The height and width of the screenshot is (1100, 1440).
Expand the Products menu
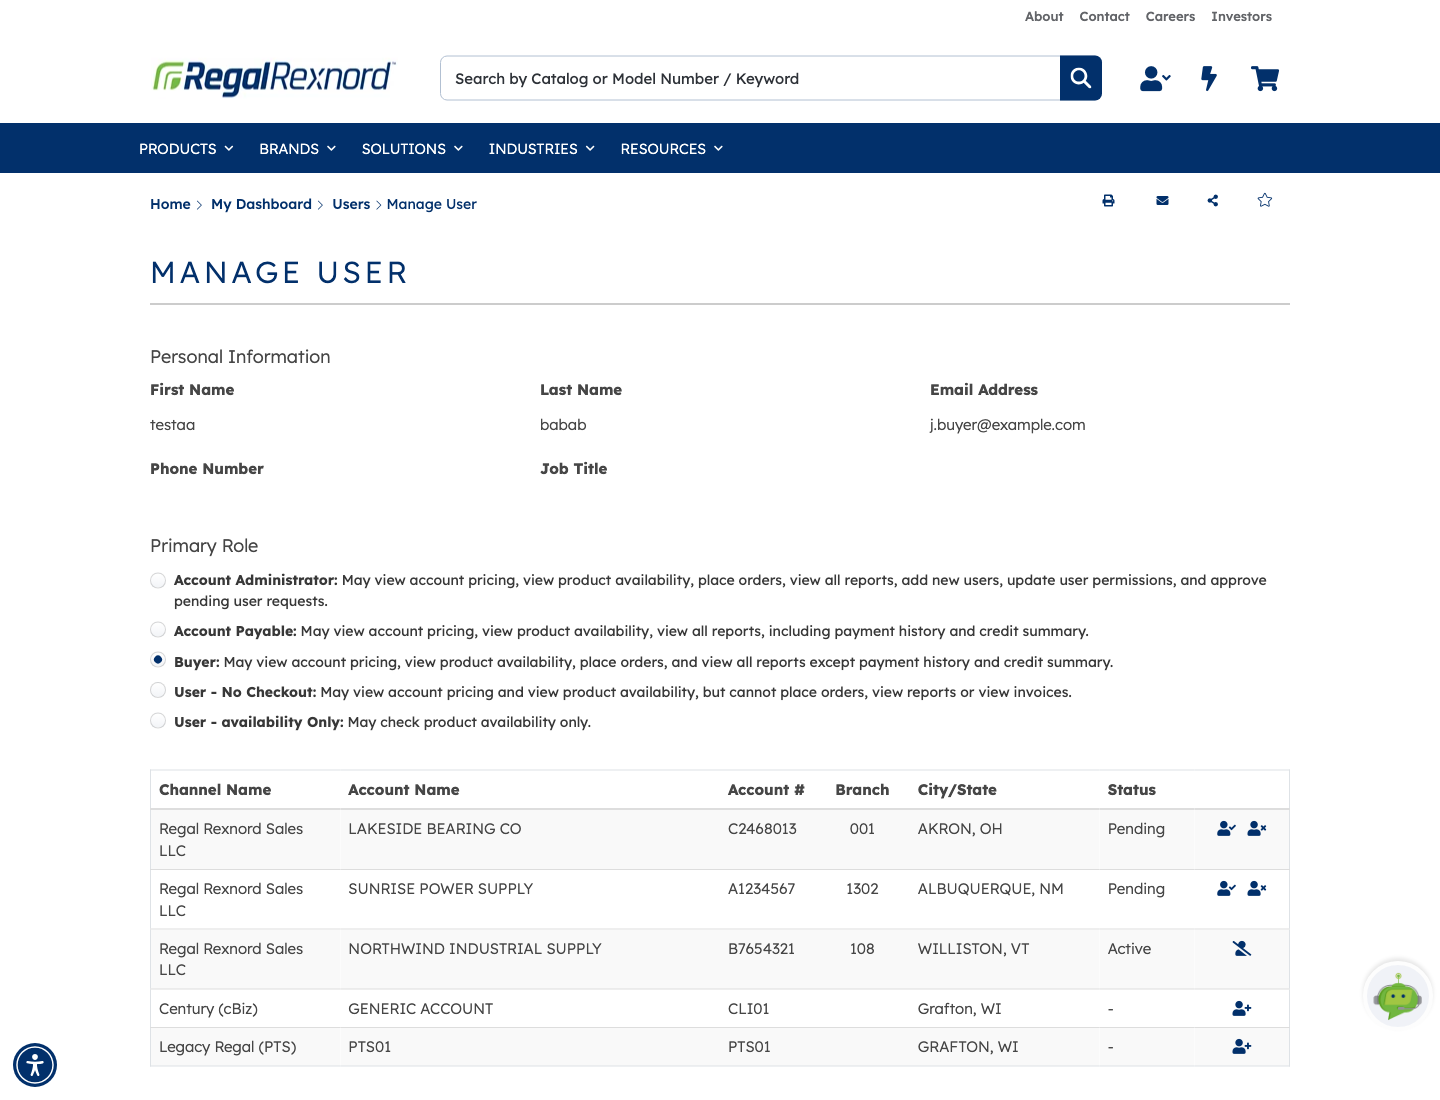tap(186, 149)
